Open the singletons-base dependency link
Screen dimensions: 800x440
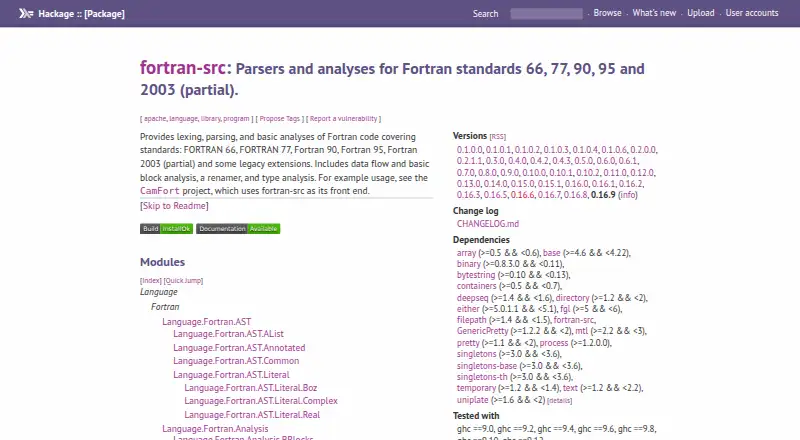(x=487, y=366)
